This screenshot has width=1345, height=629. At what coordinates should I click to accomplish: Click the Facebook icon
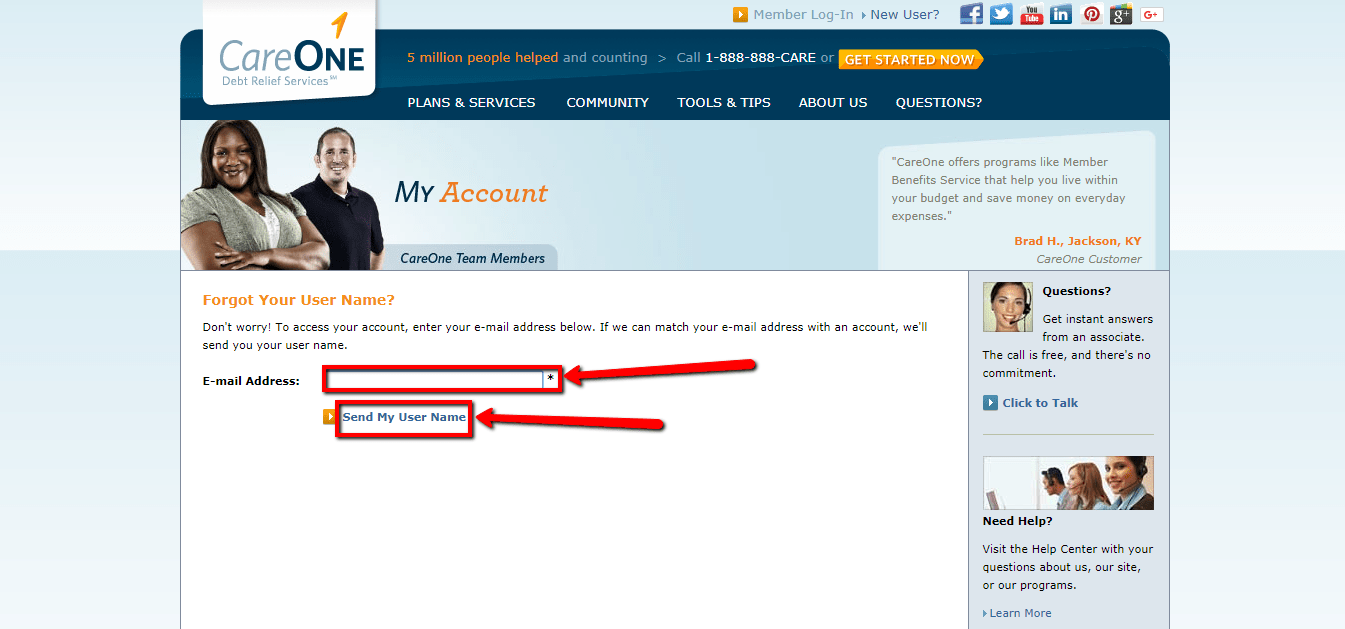[970, 14]
